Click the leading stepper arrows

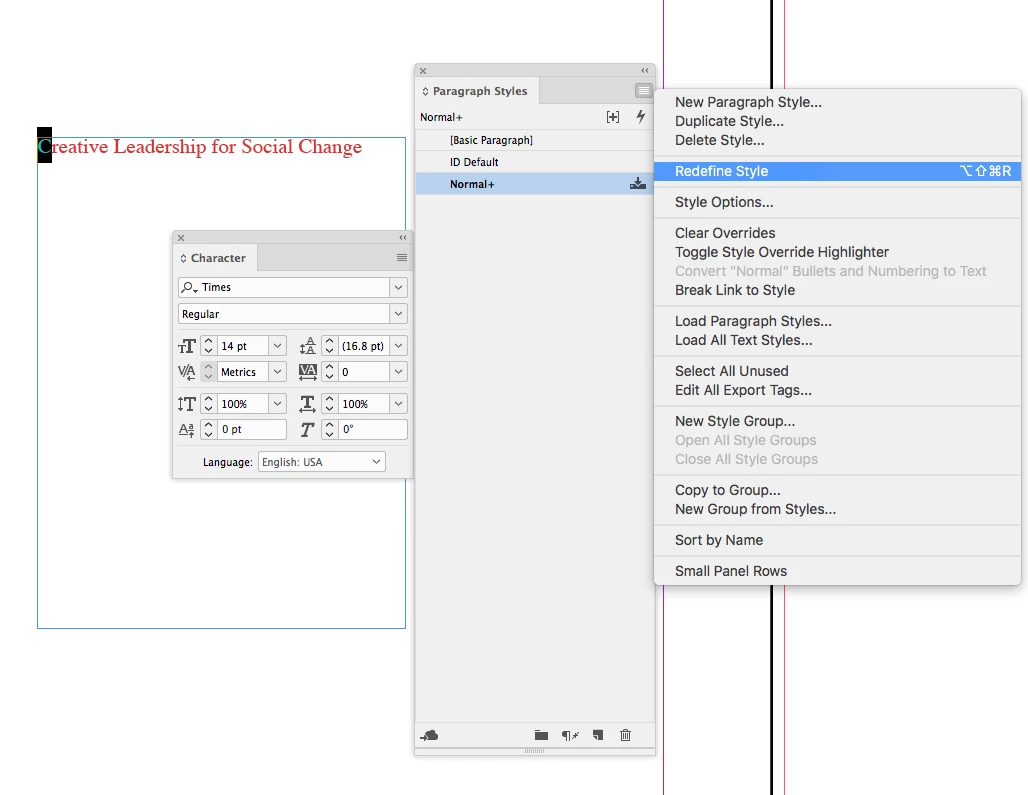[x=329, y=345]
